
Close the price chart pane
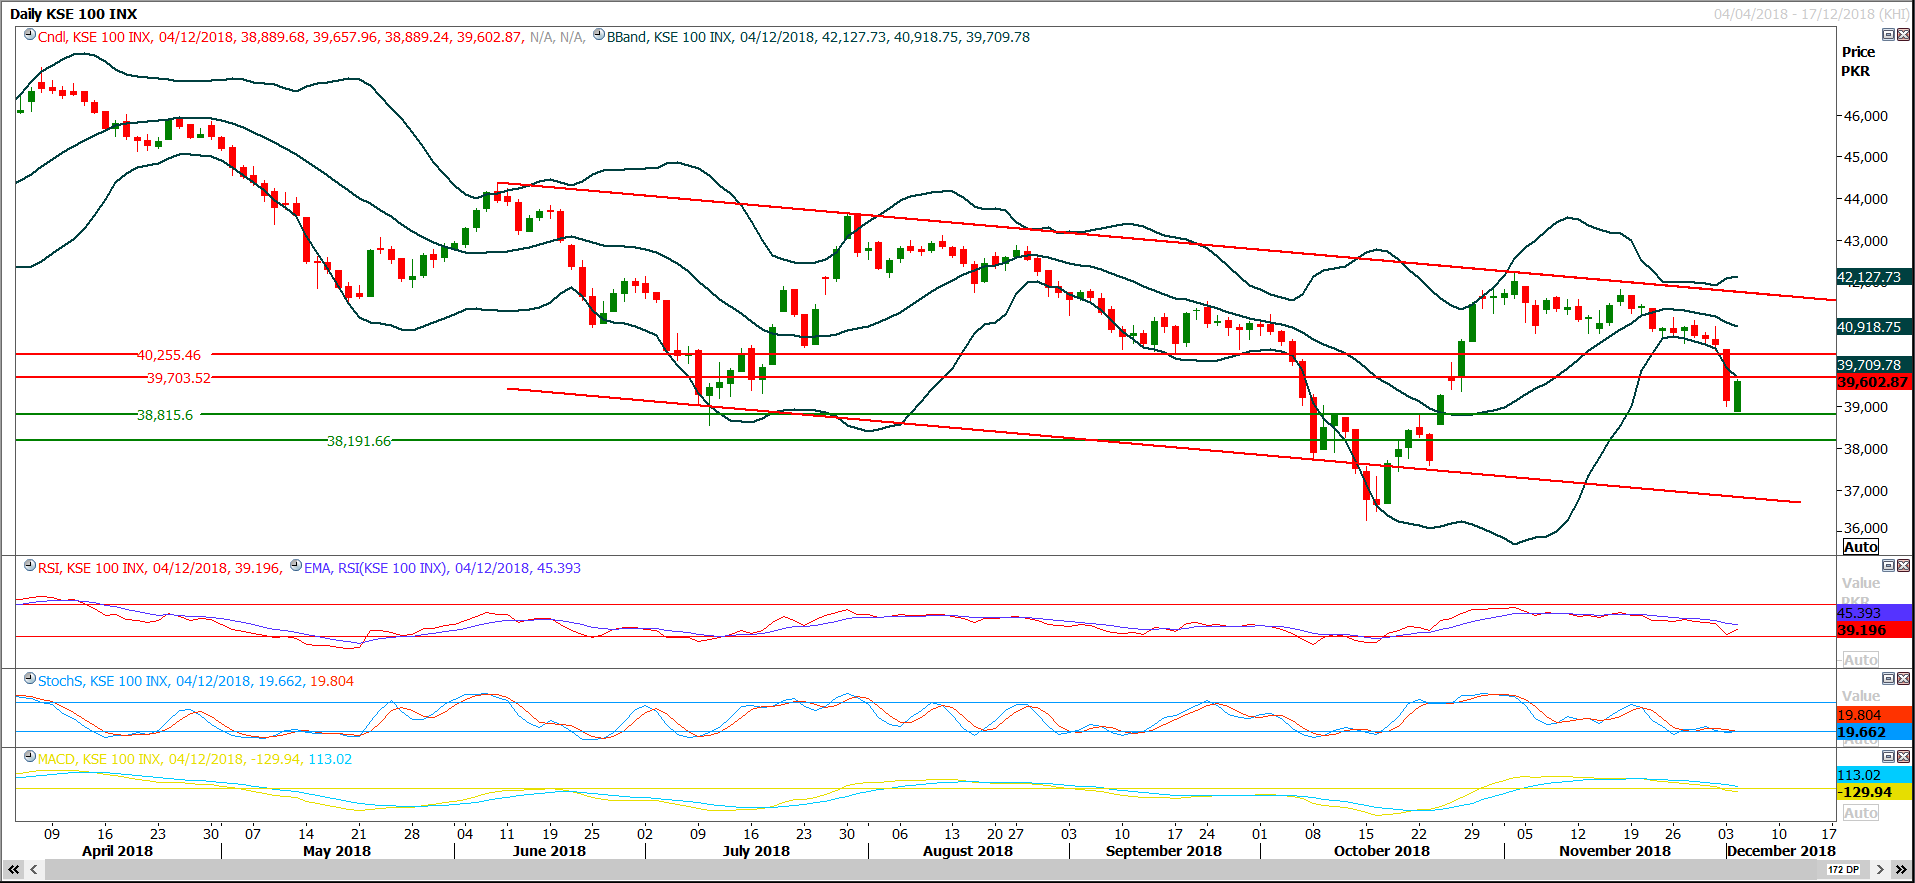click(x=1903, y=35)
